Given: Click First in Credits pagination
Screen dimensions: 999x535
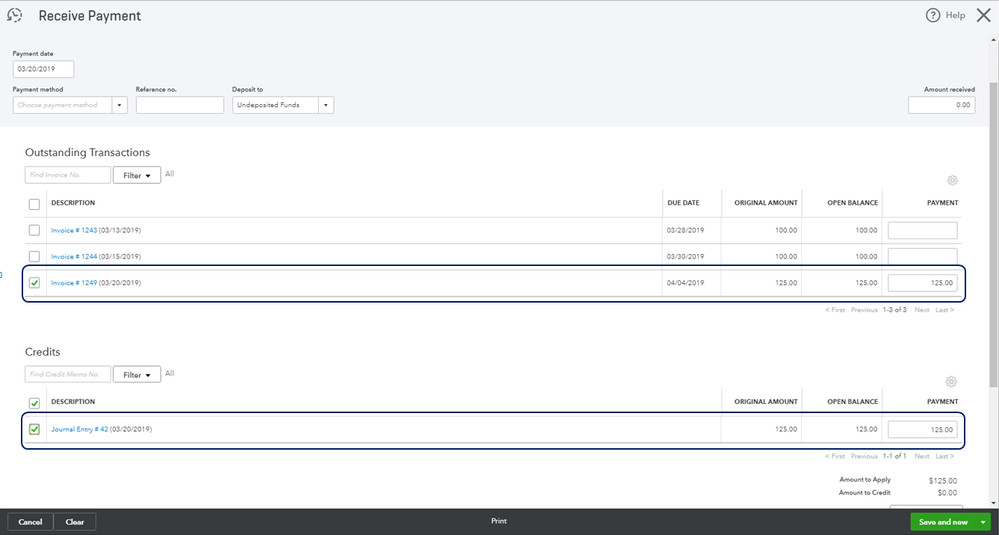Looking at the screenshot, I should coord(835,456).
